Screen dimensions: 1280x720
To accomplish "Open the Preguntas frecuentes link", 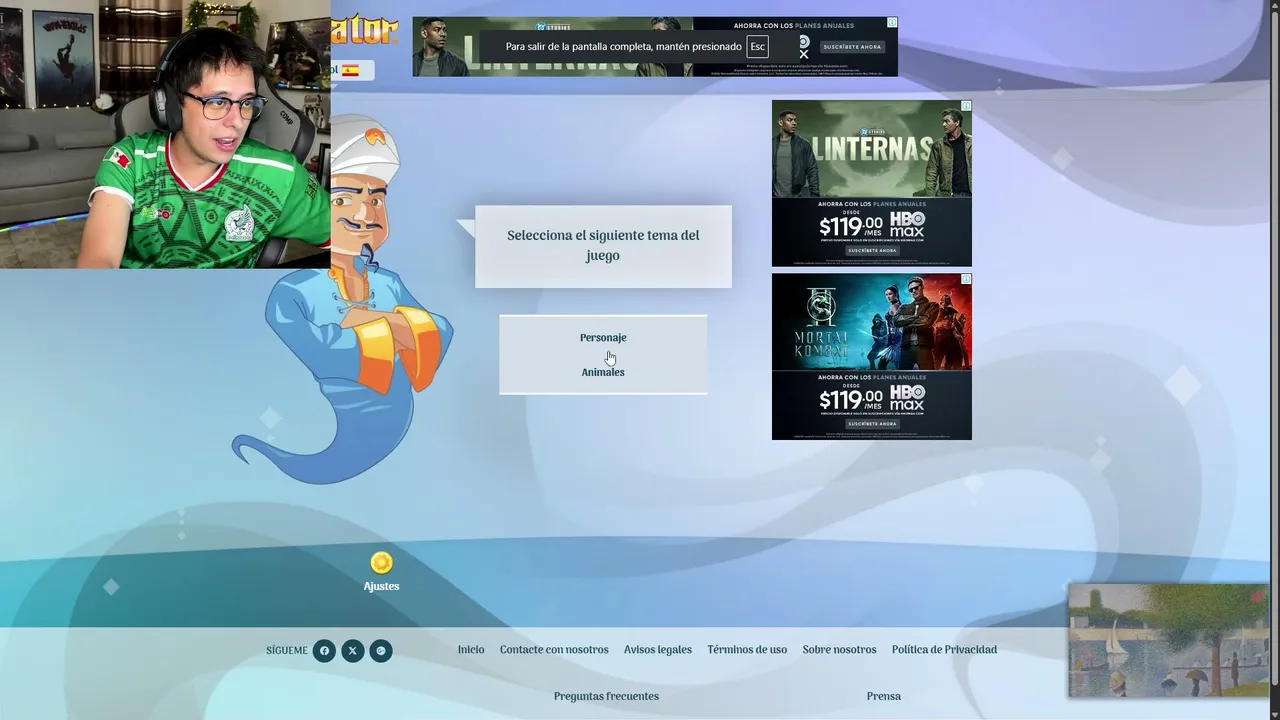I will pyautogui.click(x=606, y=696).
